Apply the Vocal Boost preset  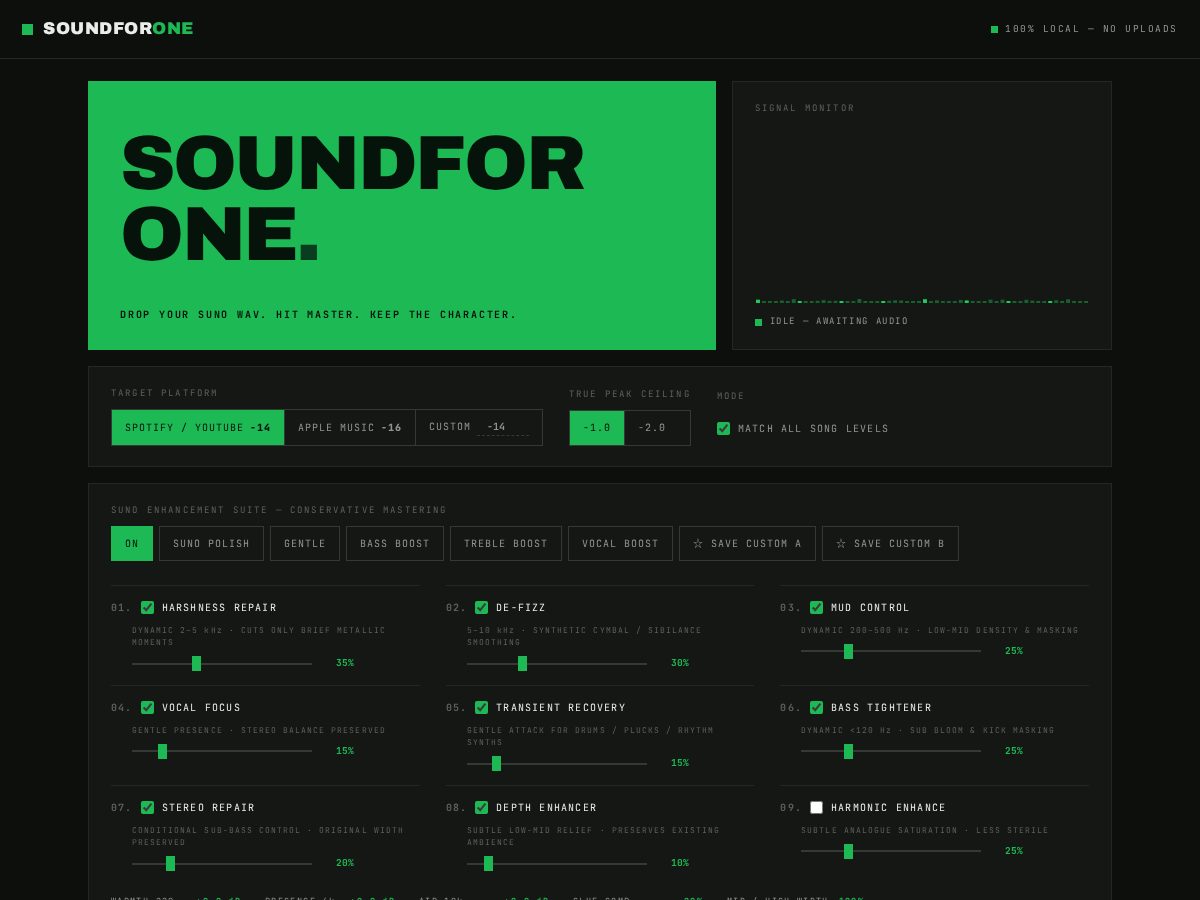pos(620,543)
